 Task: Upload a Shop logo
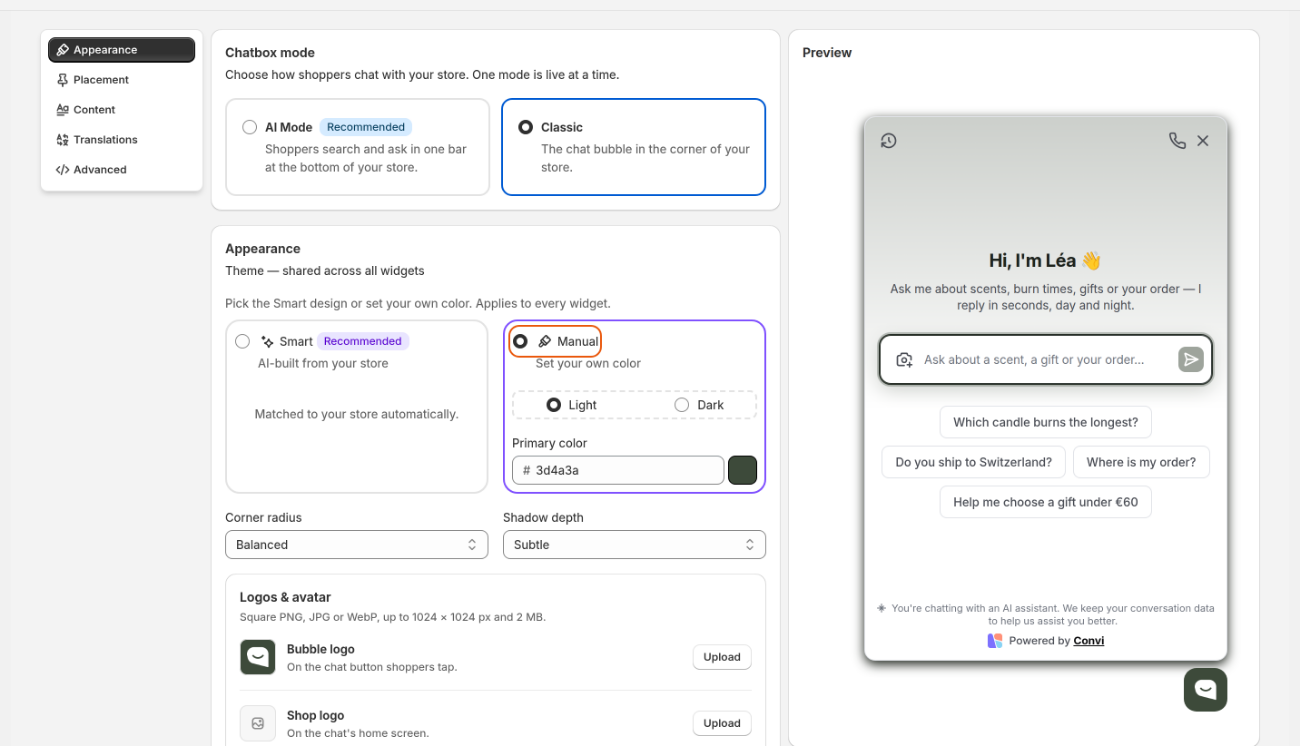[x=722, y=723]
